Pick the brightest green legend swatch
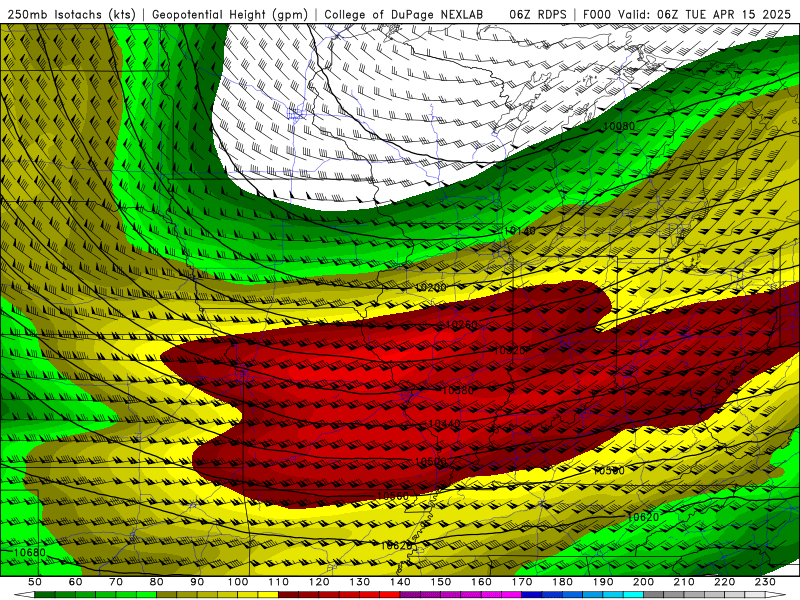The height and width of the screenshot is (600, 800). tap(146, 594)
